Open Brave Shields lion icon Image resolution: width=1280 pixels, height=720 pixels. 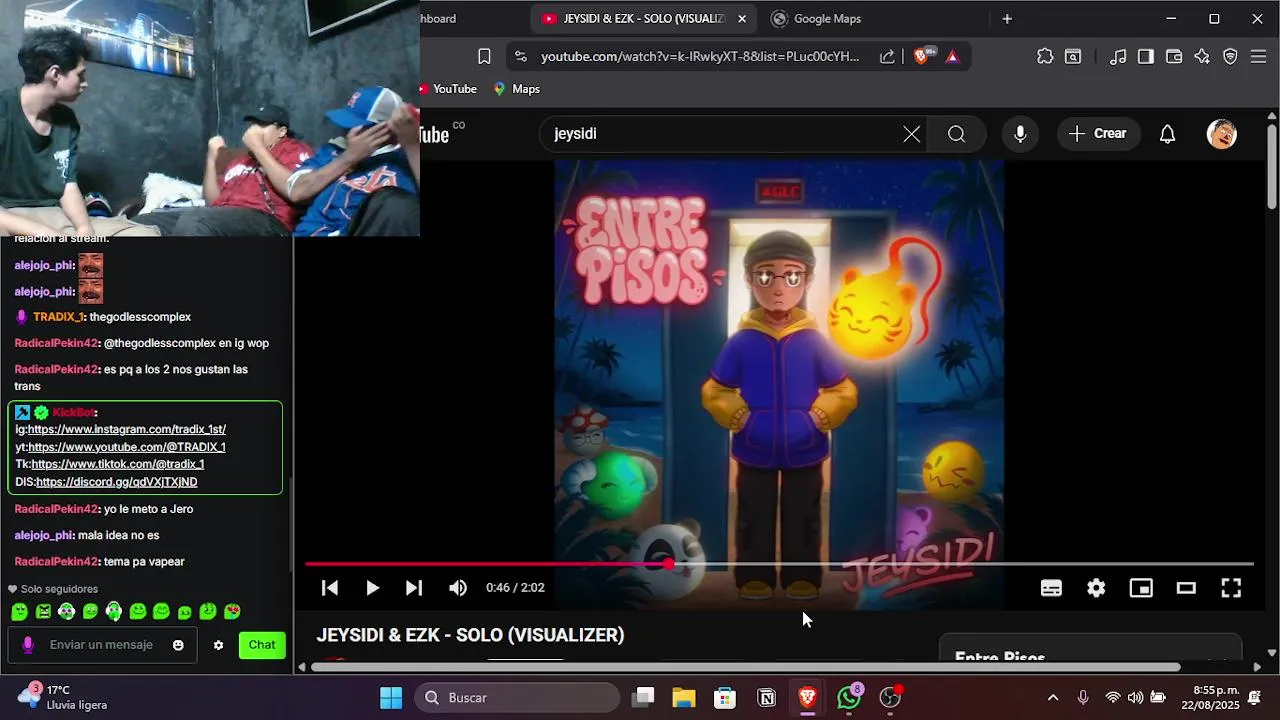pyautogui.click(x=921, y=57)
